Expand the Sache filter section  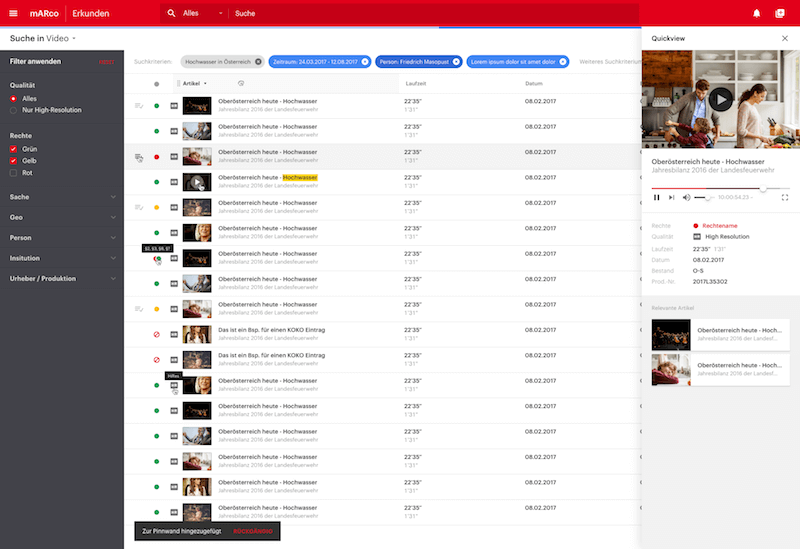coord(62,197)
